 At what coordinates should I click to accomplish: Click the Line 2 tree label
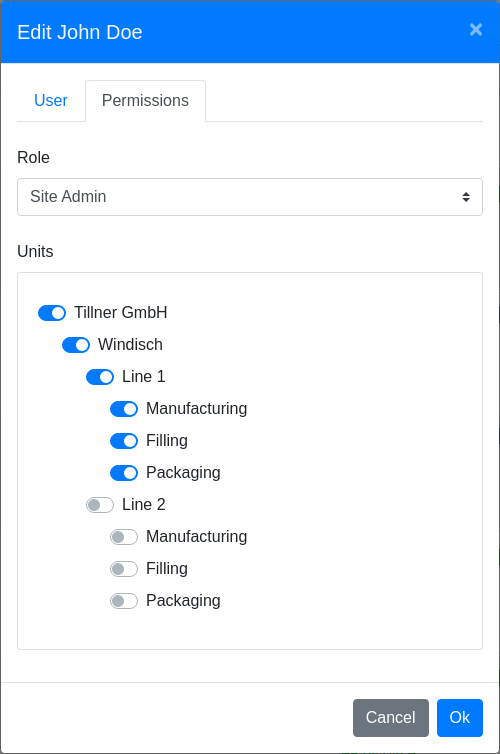(x=144, y=504)
